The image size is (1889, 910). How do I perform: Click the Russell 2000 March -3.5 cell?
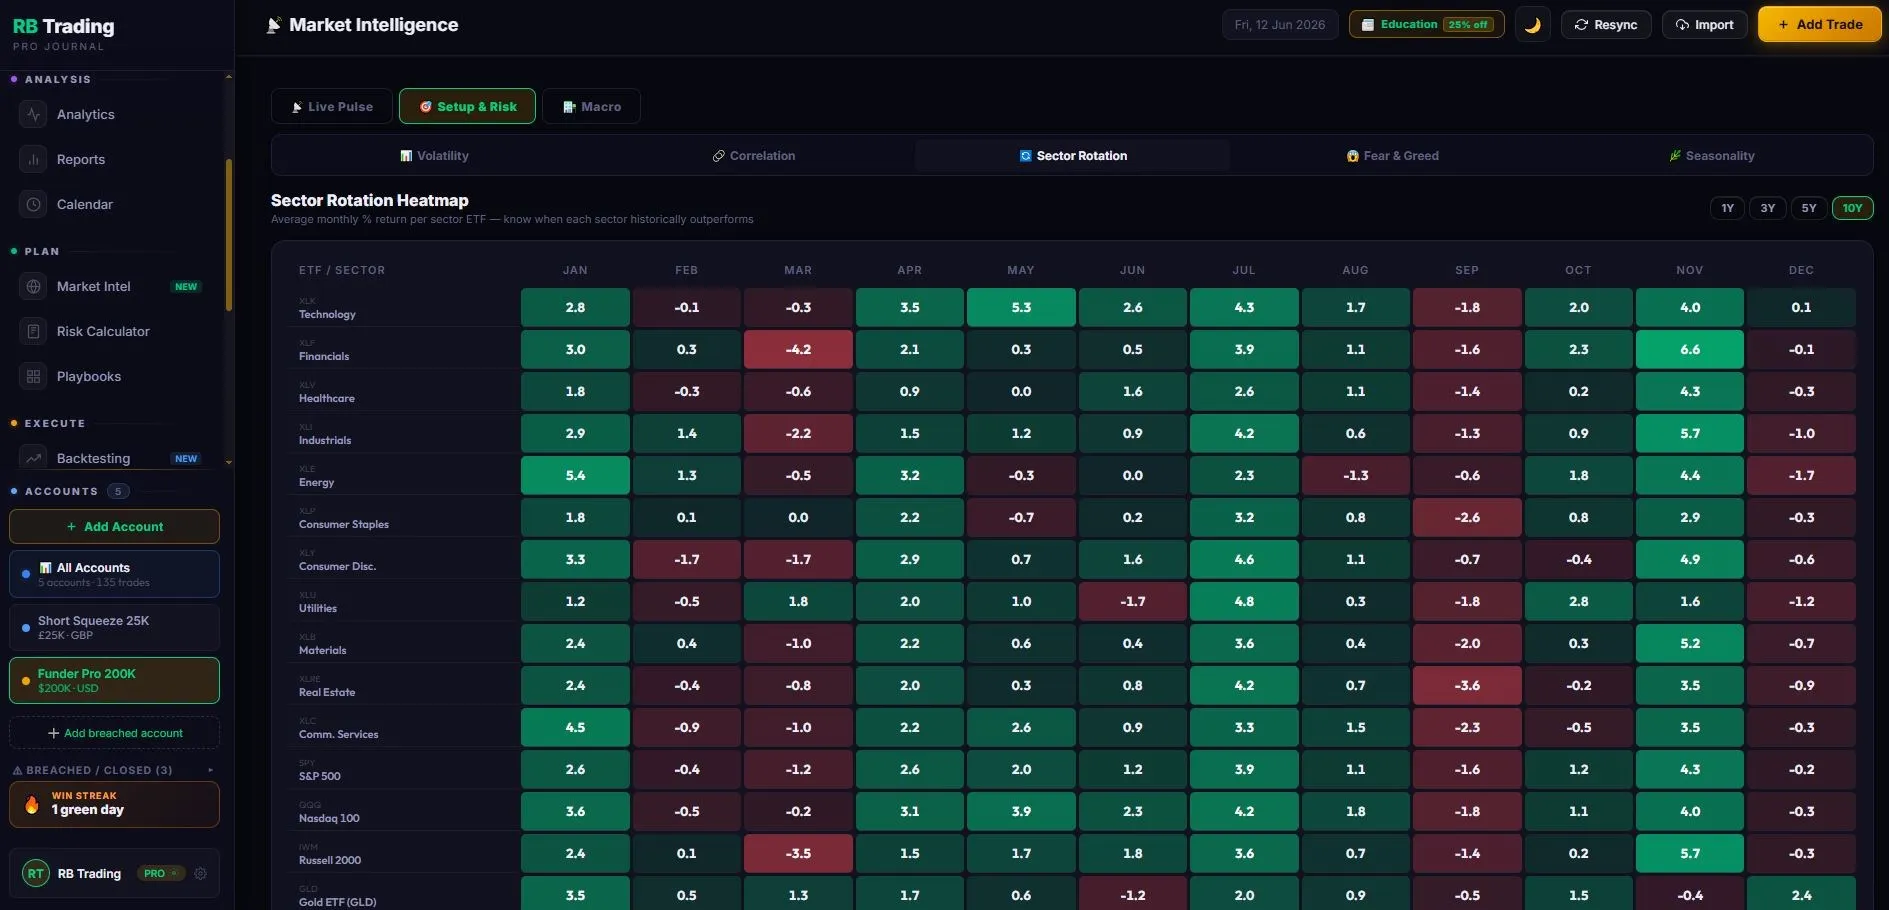pyautogui.click(x=798, y=853)
